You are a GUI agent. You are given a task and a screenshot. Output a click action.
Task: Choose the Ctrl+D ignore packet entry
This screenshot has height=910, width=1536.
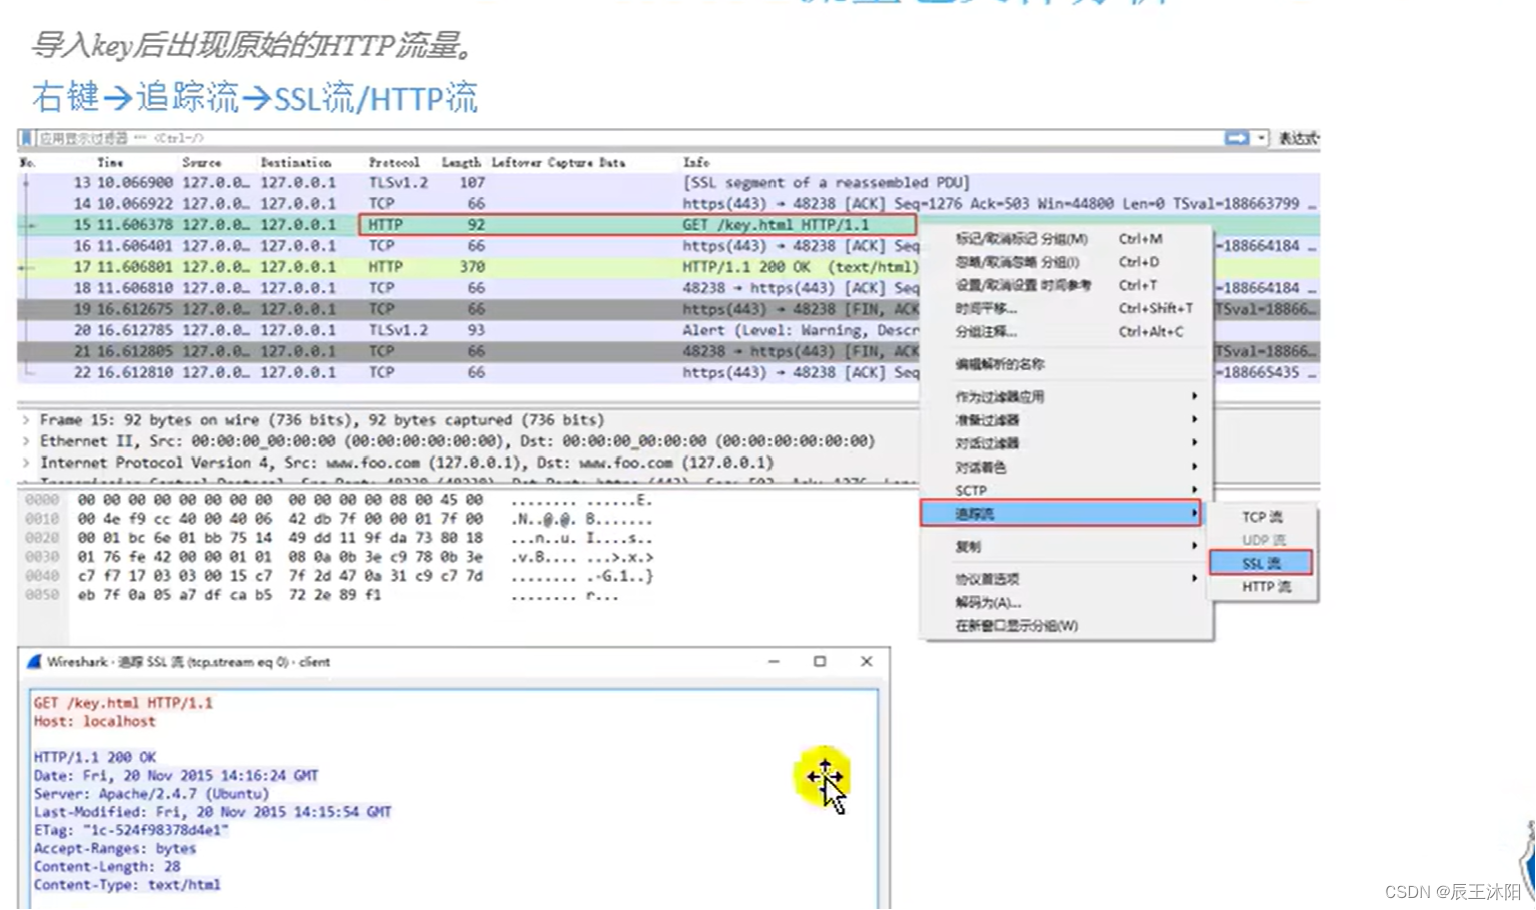click(1066, 262)
